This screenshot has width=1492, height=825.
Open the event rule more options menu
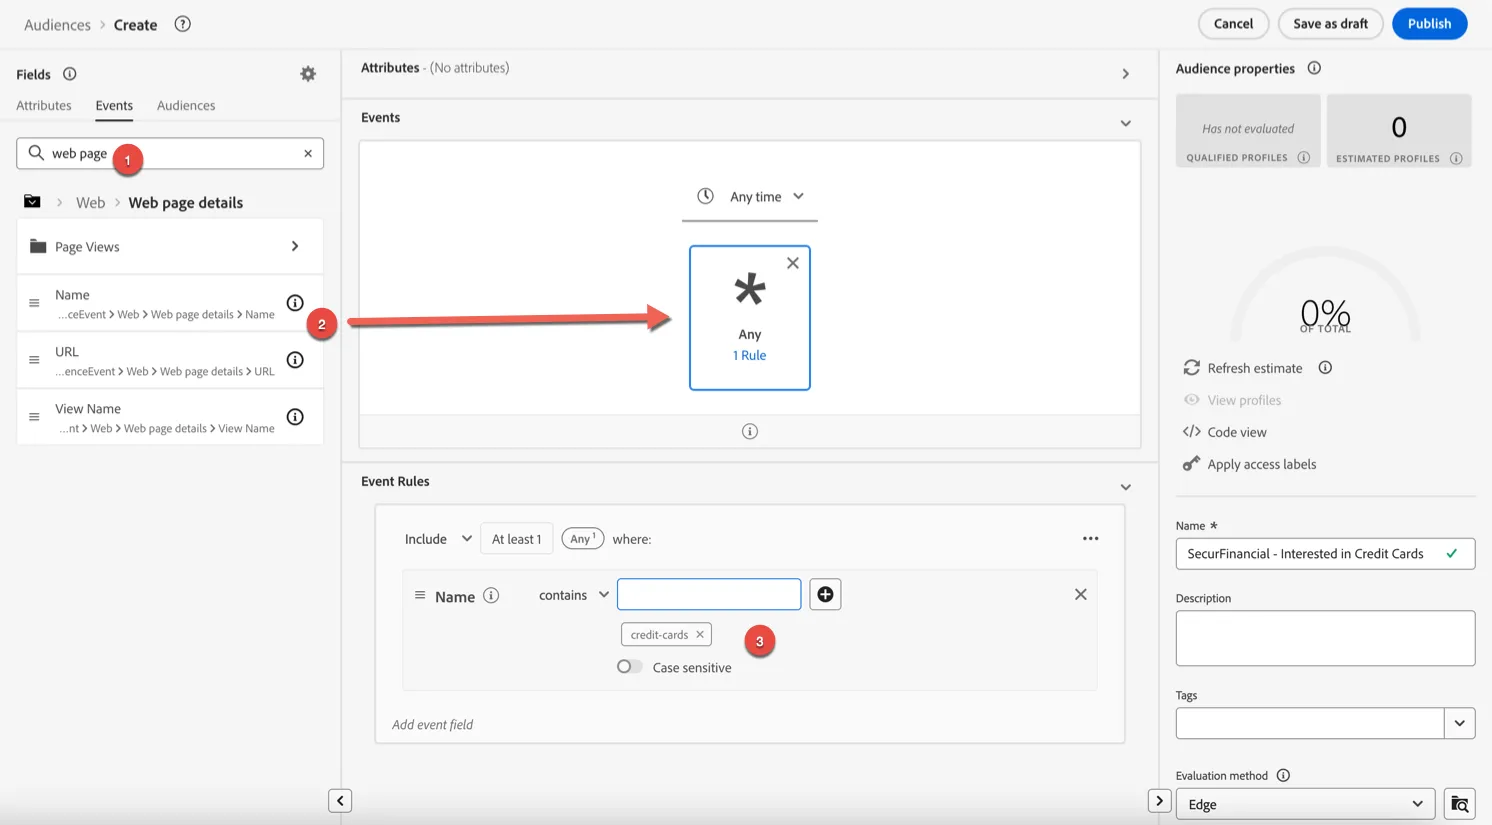pyautogui.click(x=1091, y=539)
